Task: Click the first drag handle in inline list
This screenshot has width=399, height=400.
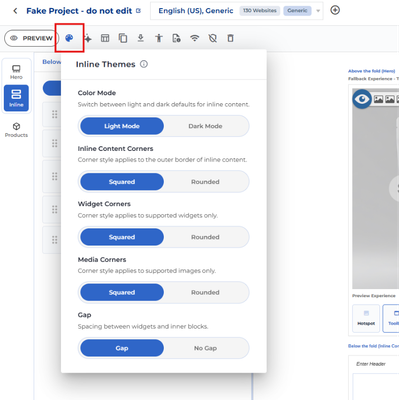Action: [55, 114]
